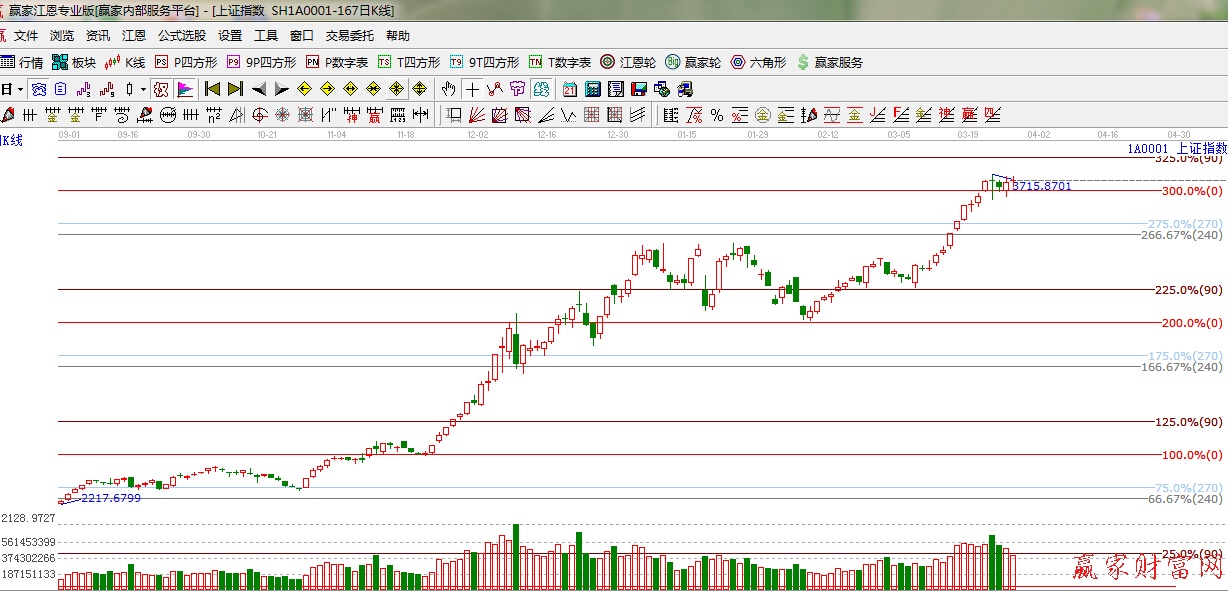Screen dimensions: 1228x591
Task: Select the hand pan tool
Action: (449, 89)
